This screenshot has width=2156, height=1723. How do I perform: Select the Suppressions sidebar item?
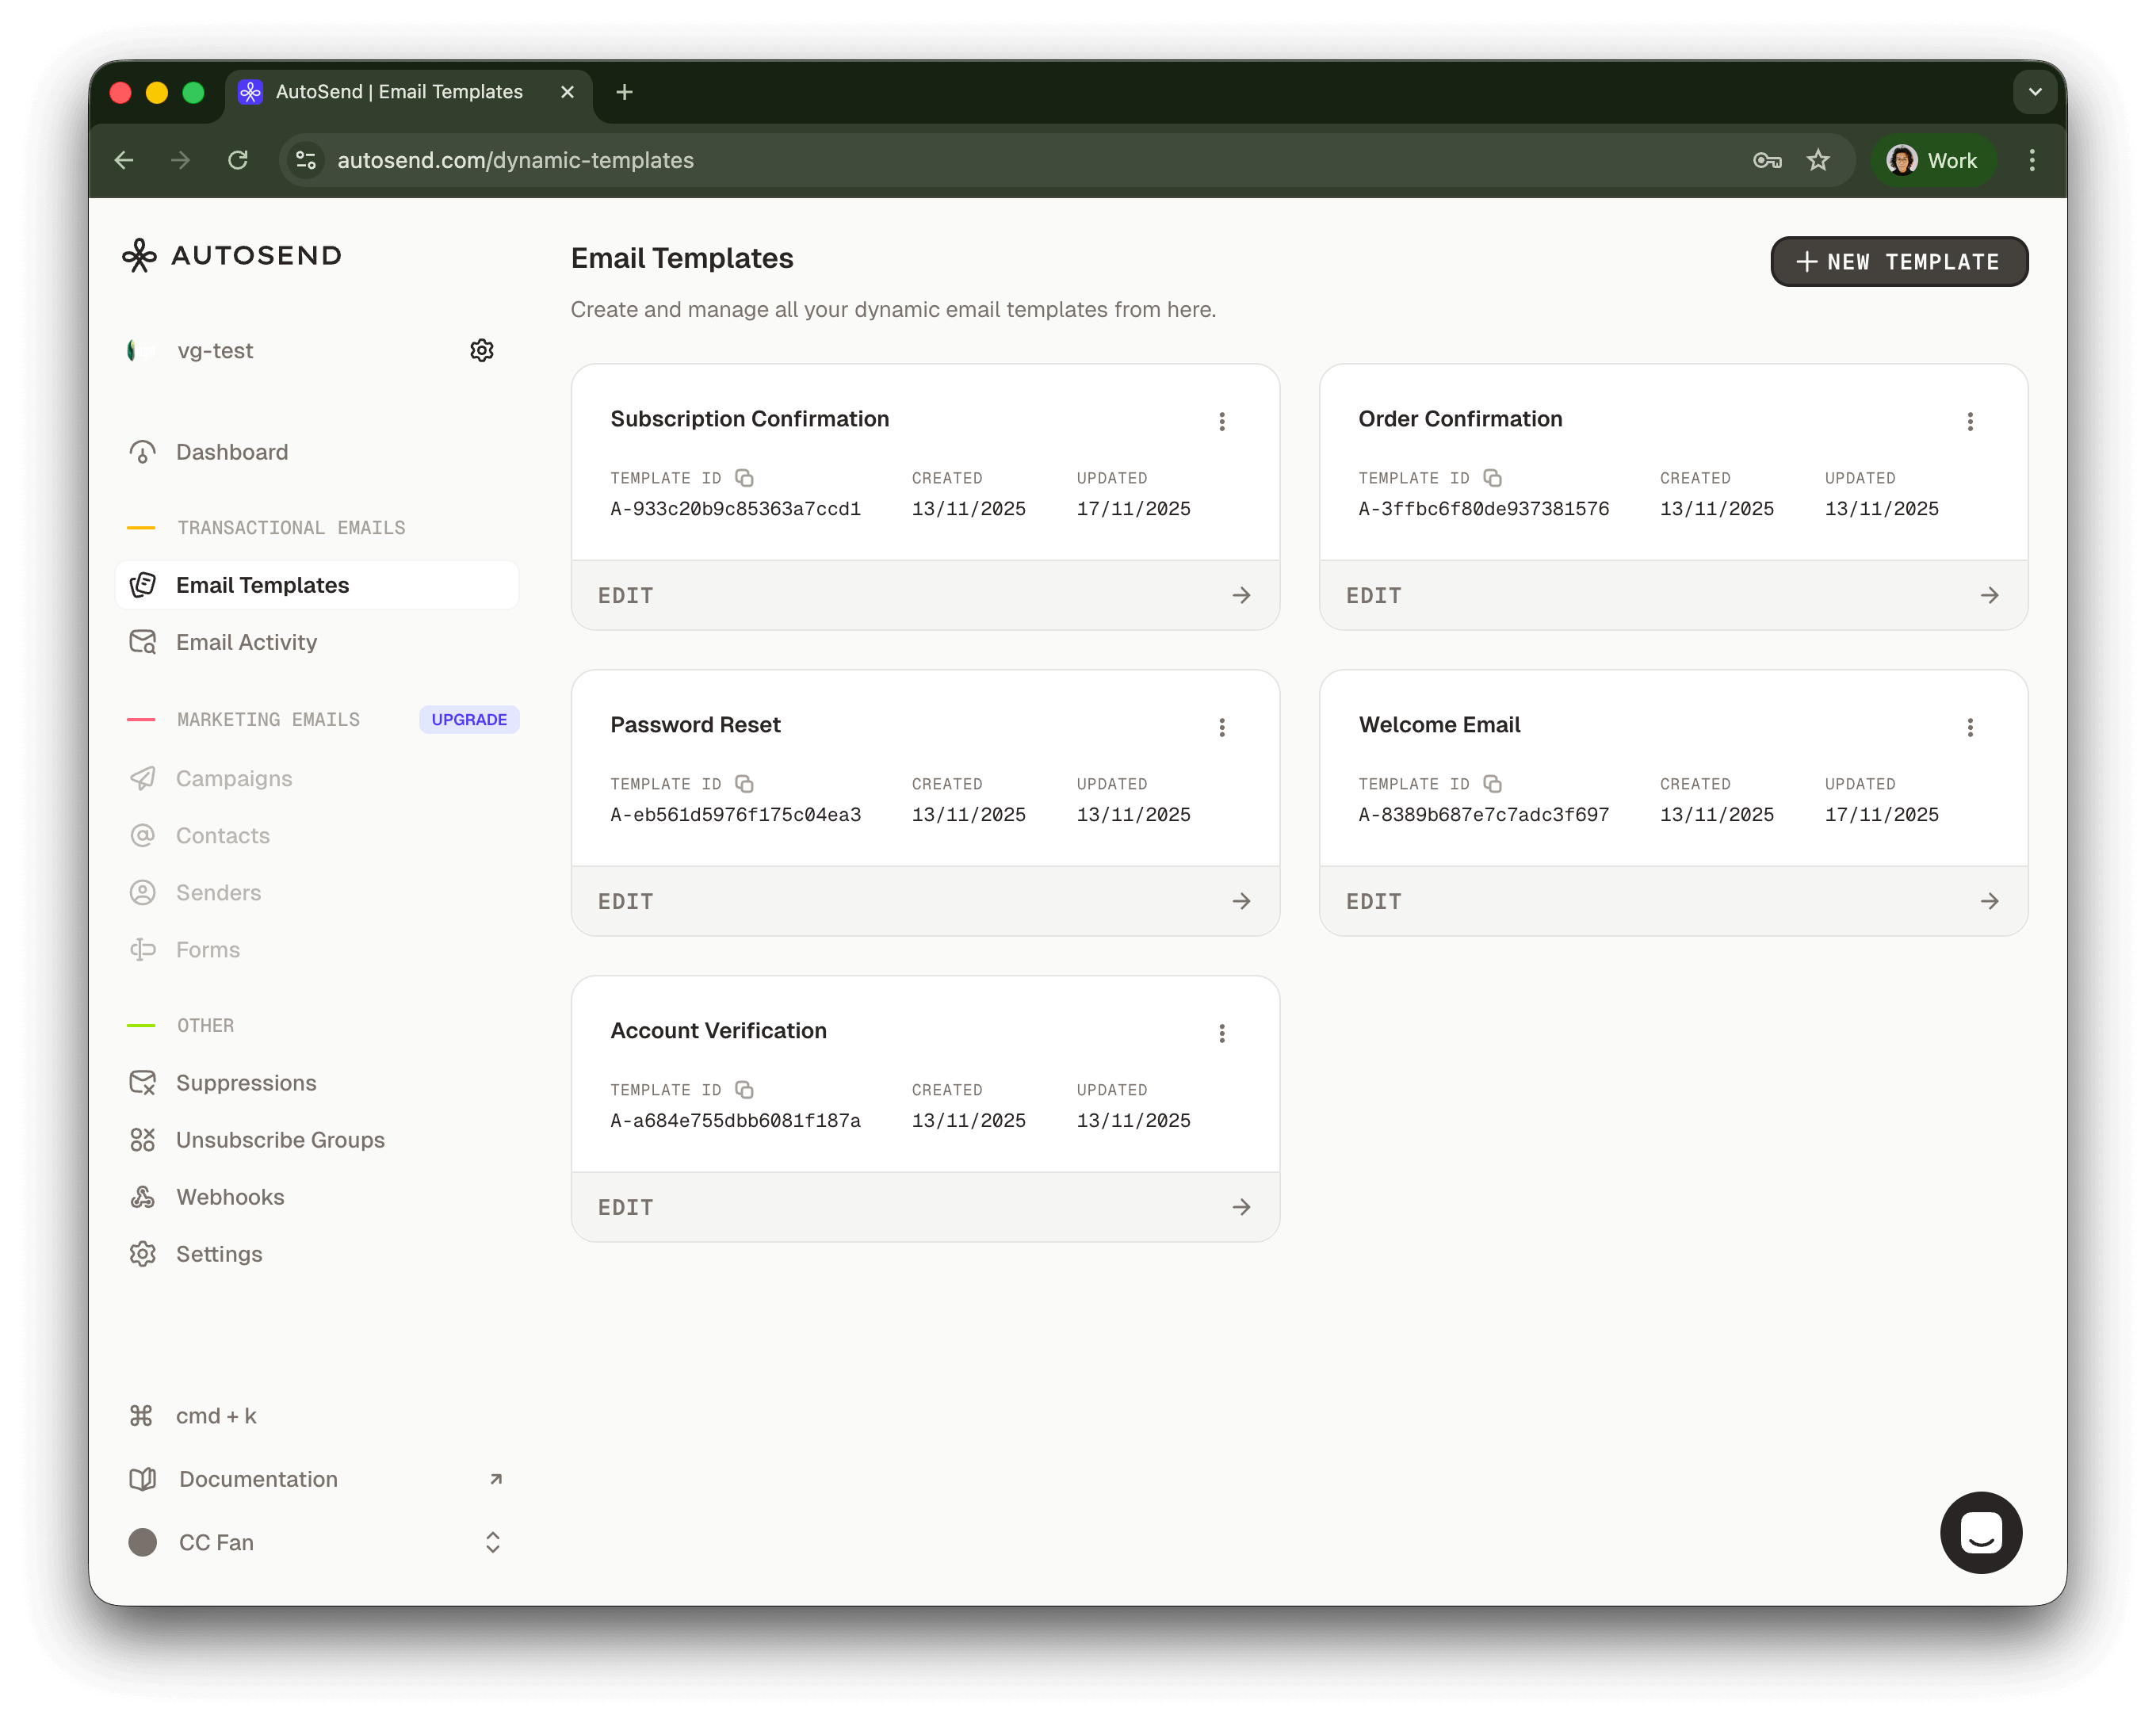pos(246,1082)
